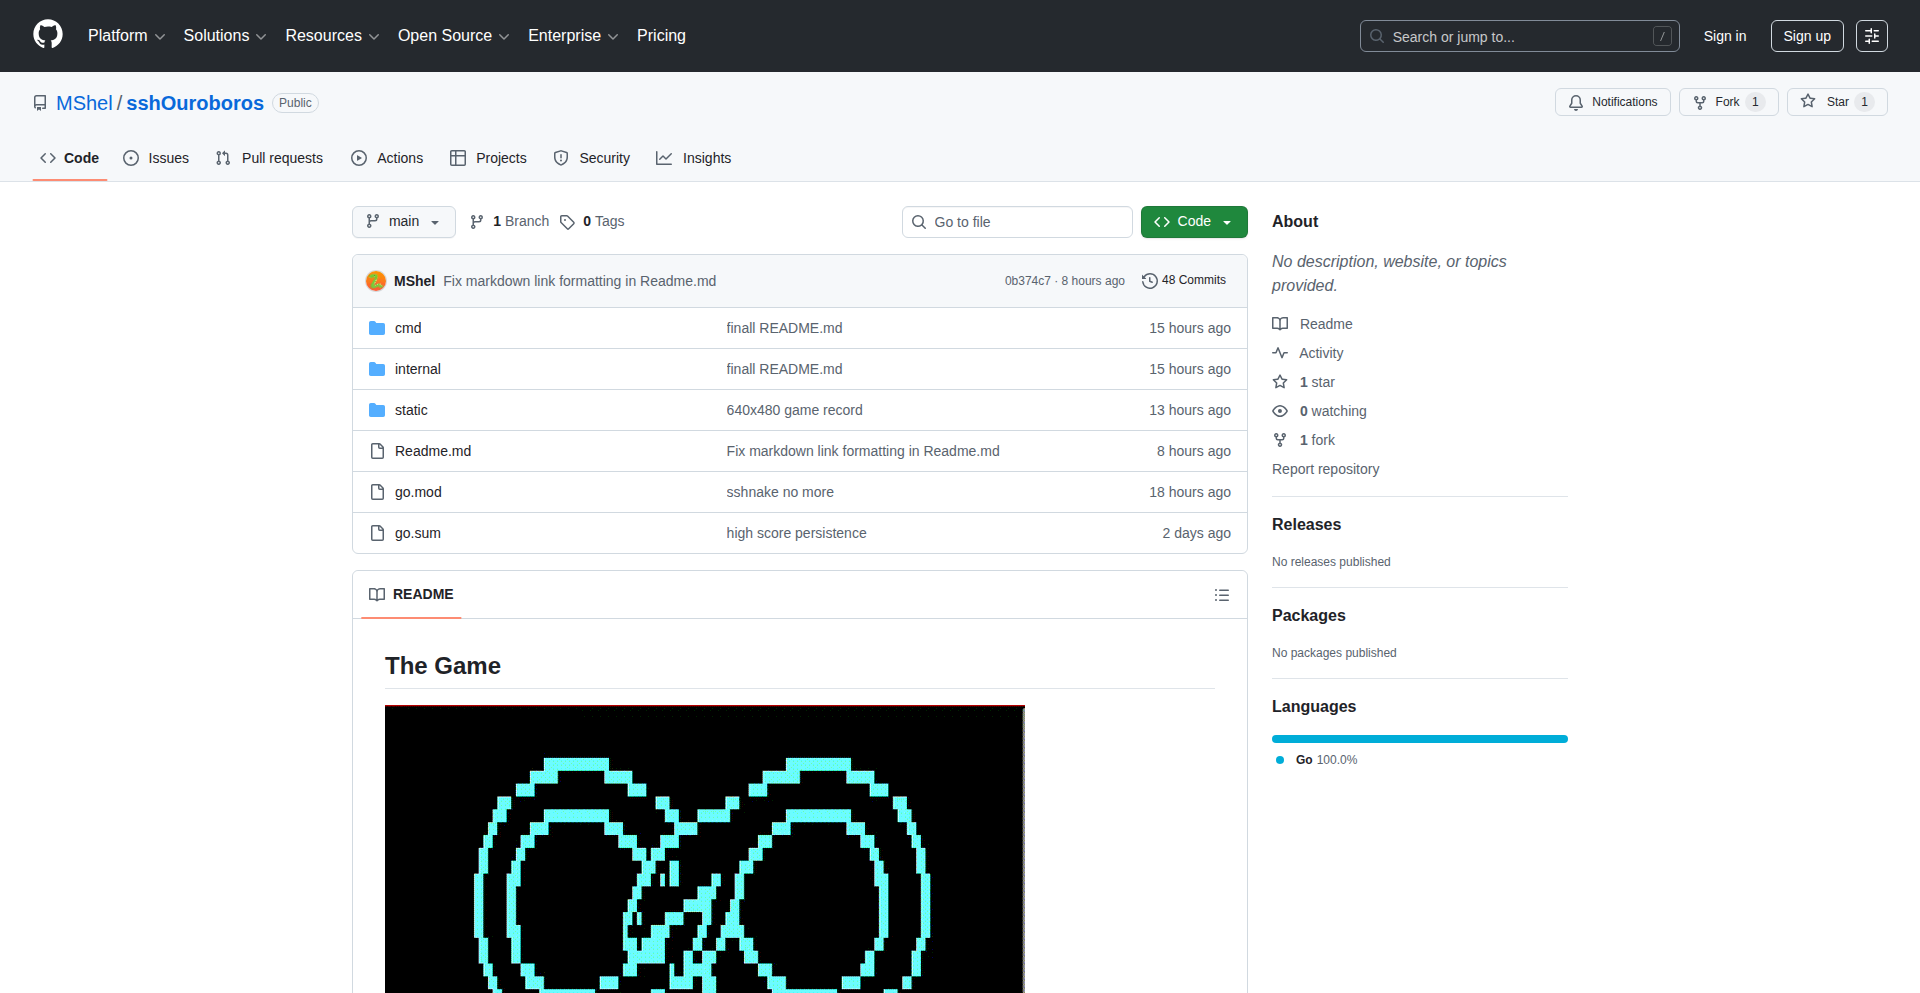This screenshot has height=993, width=1920.
Task: Click the Notifications bell button
Action: pyautogui.click(x=1612, y=102)
